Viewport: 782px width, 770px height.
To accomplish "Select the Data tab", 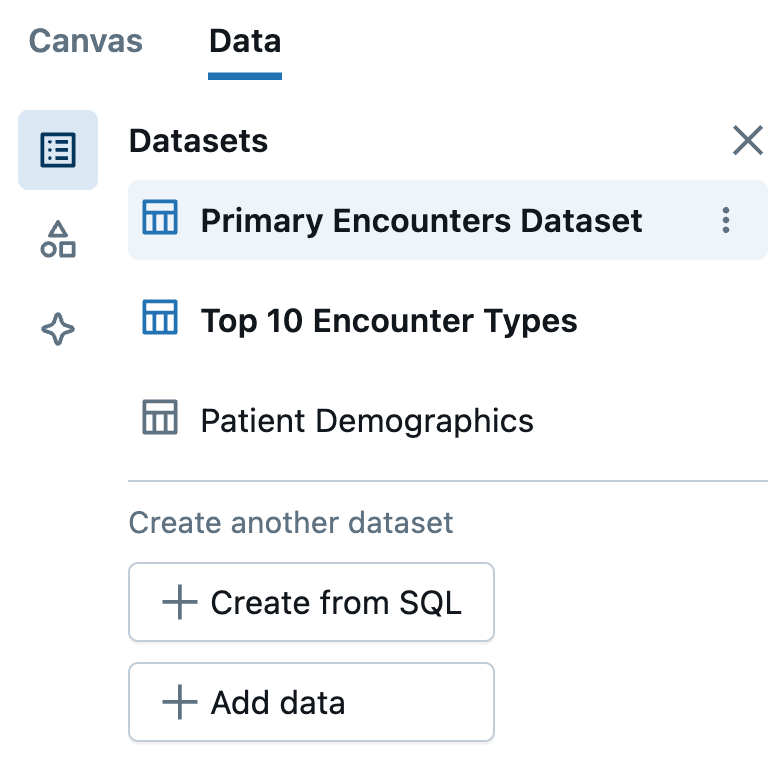I will pyautogui.click(x=245, y=42).
